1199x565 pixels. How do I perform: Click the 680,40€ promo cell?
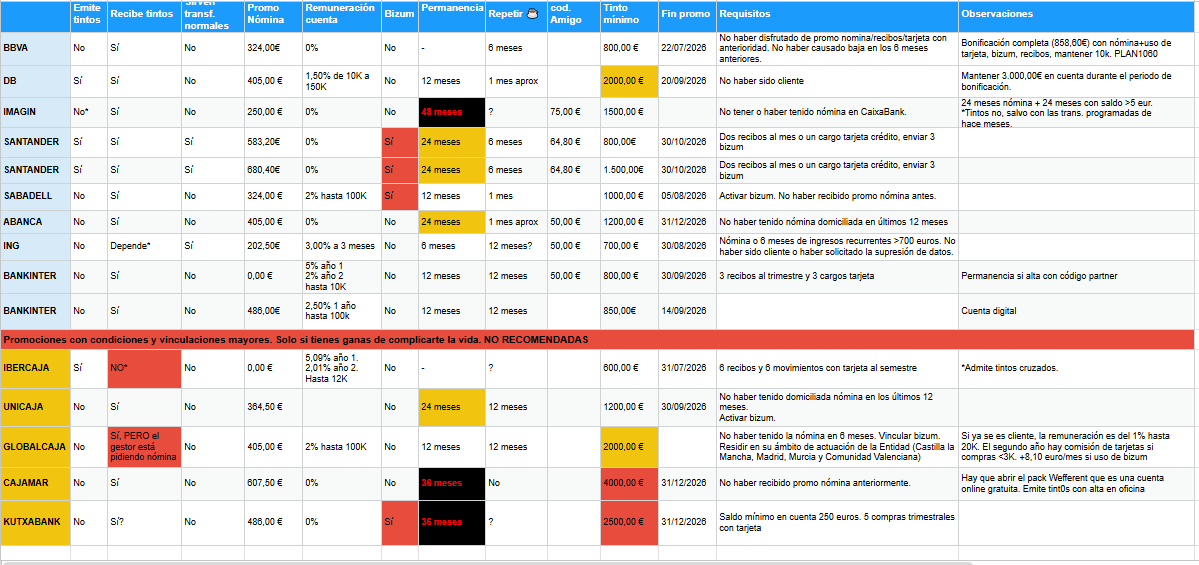point(273,170)
